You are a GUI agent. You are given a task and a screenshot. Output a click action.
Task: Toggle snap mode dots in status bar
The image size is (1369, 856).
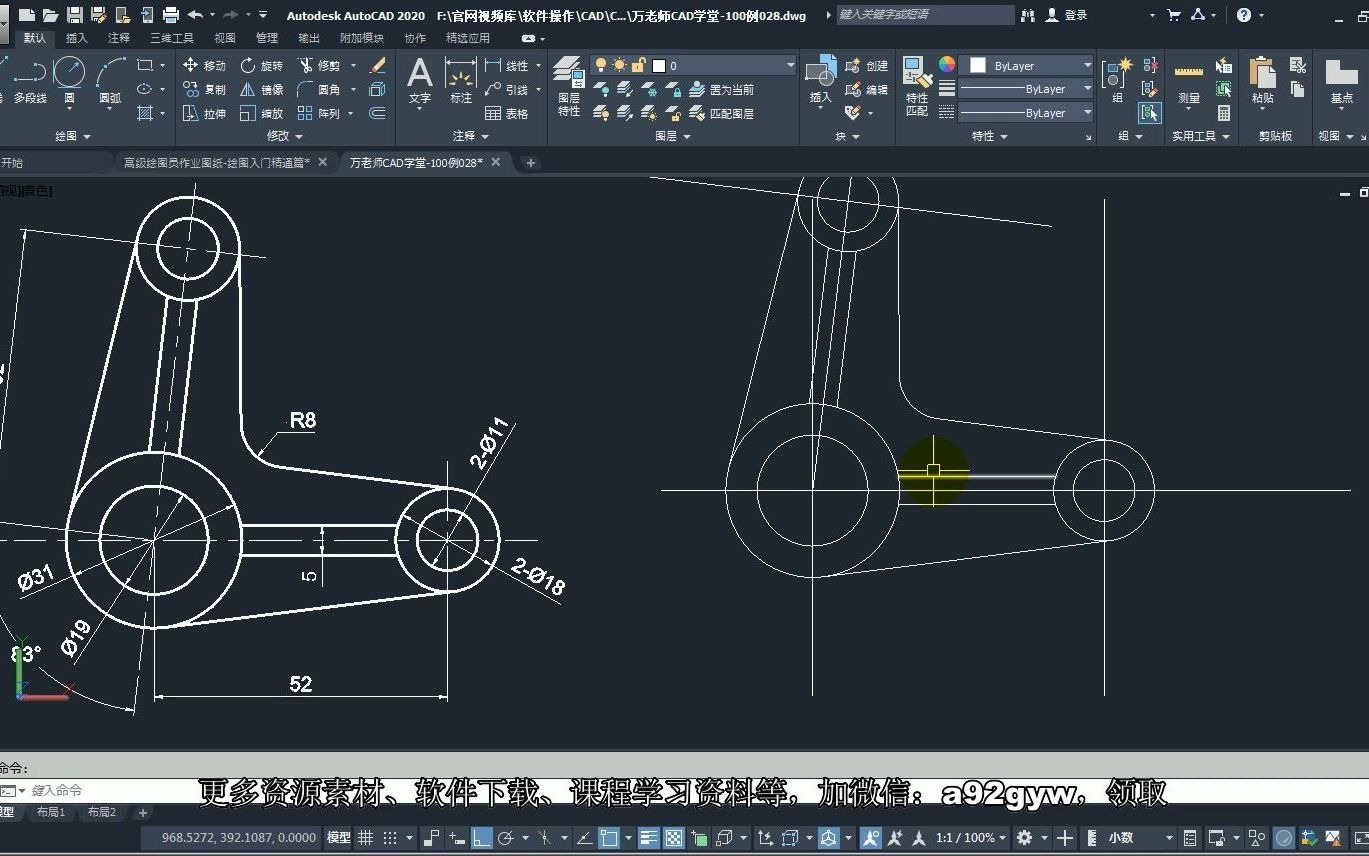pyautogui.click(x=390, y=838)
